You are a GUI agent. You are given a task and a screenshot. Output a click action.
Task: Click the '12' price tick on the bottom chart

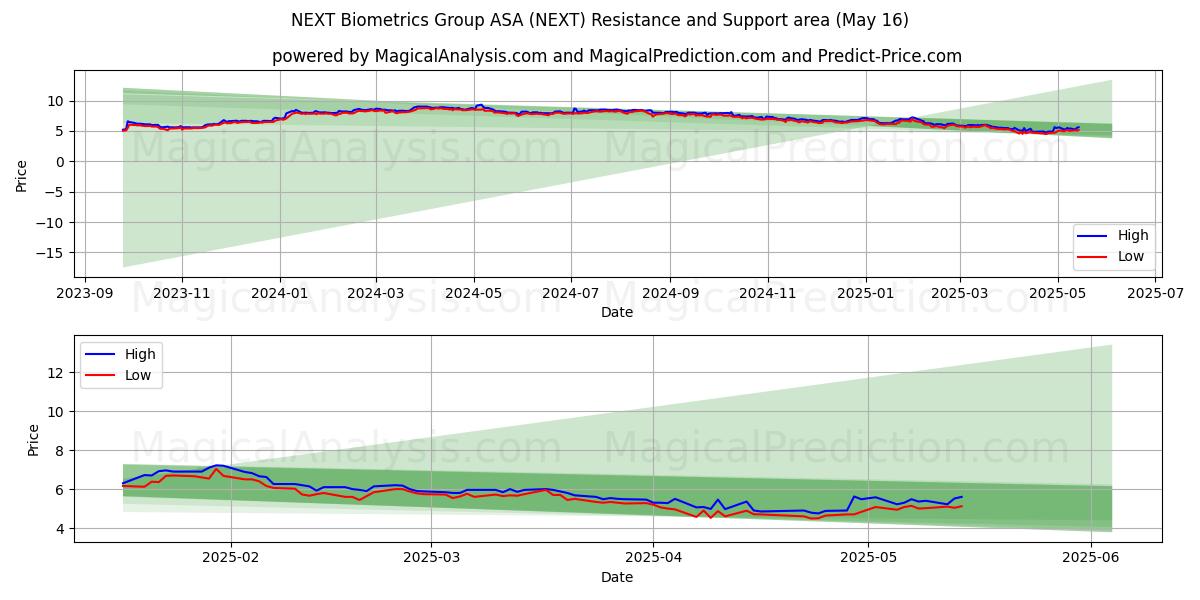[56, 373]
